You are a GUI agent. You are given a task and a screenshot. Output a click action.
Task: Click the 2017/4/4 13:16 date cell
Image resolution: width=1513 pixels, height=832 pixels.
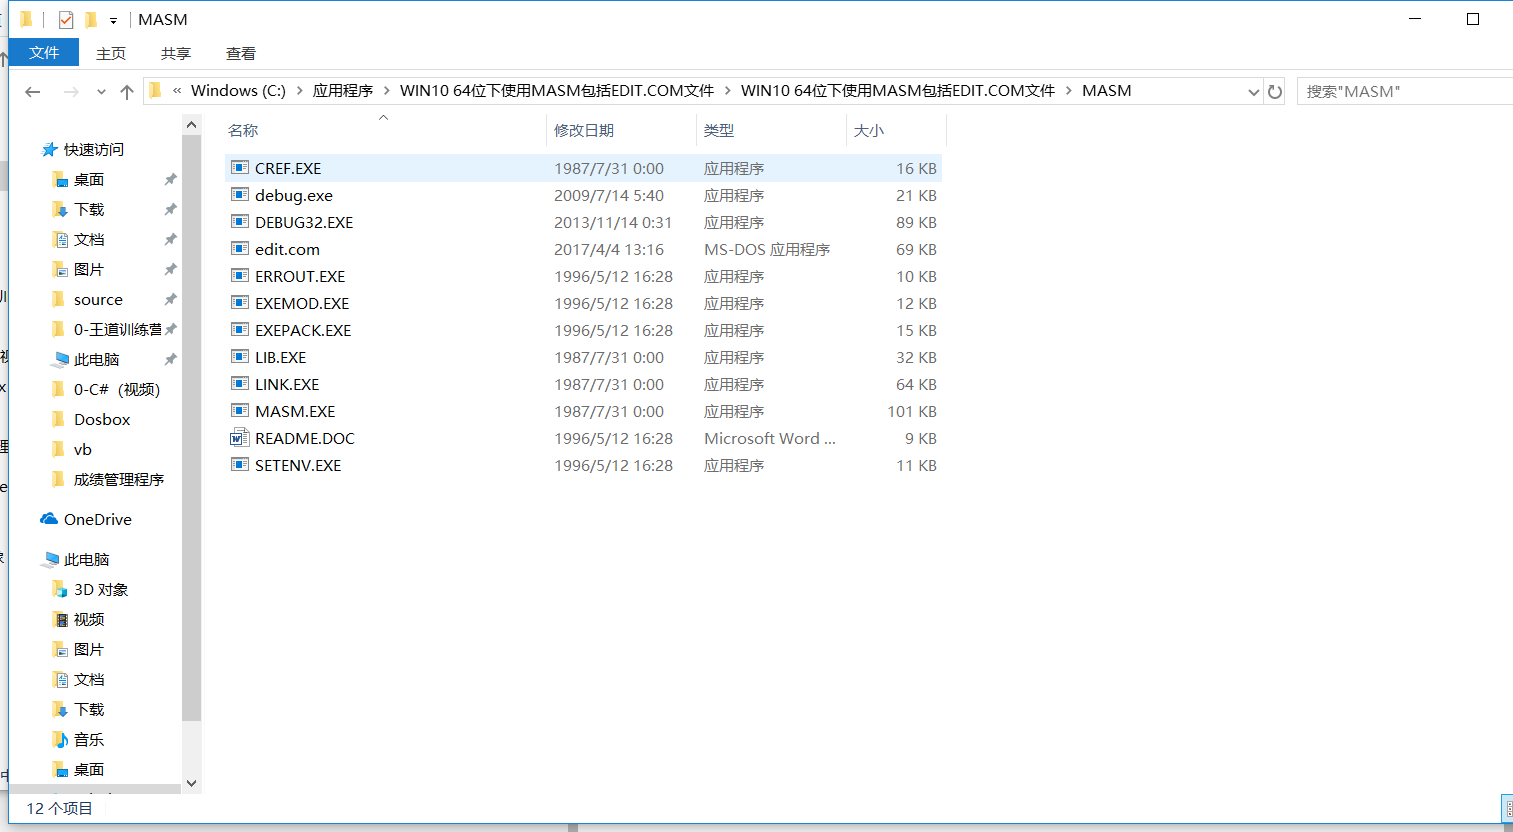pyautogui.click(x=609, y=249)
